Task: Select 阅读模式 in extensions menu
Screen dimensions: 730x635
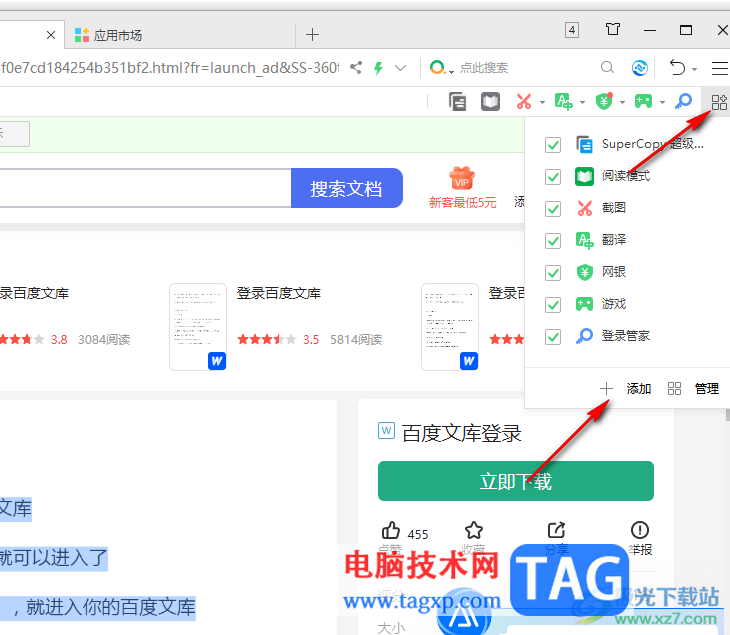Action: 626,176
